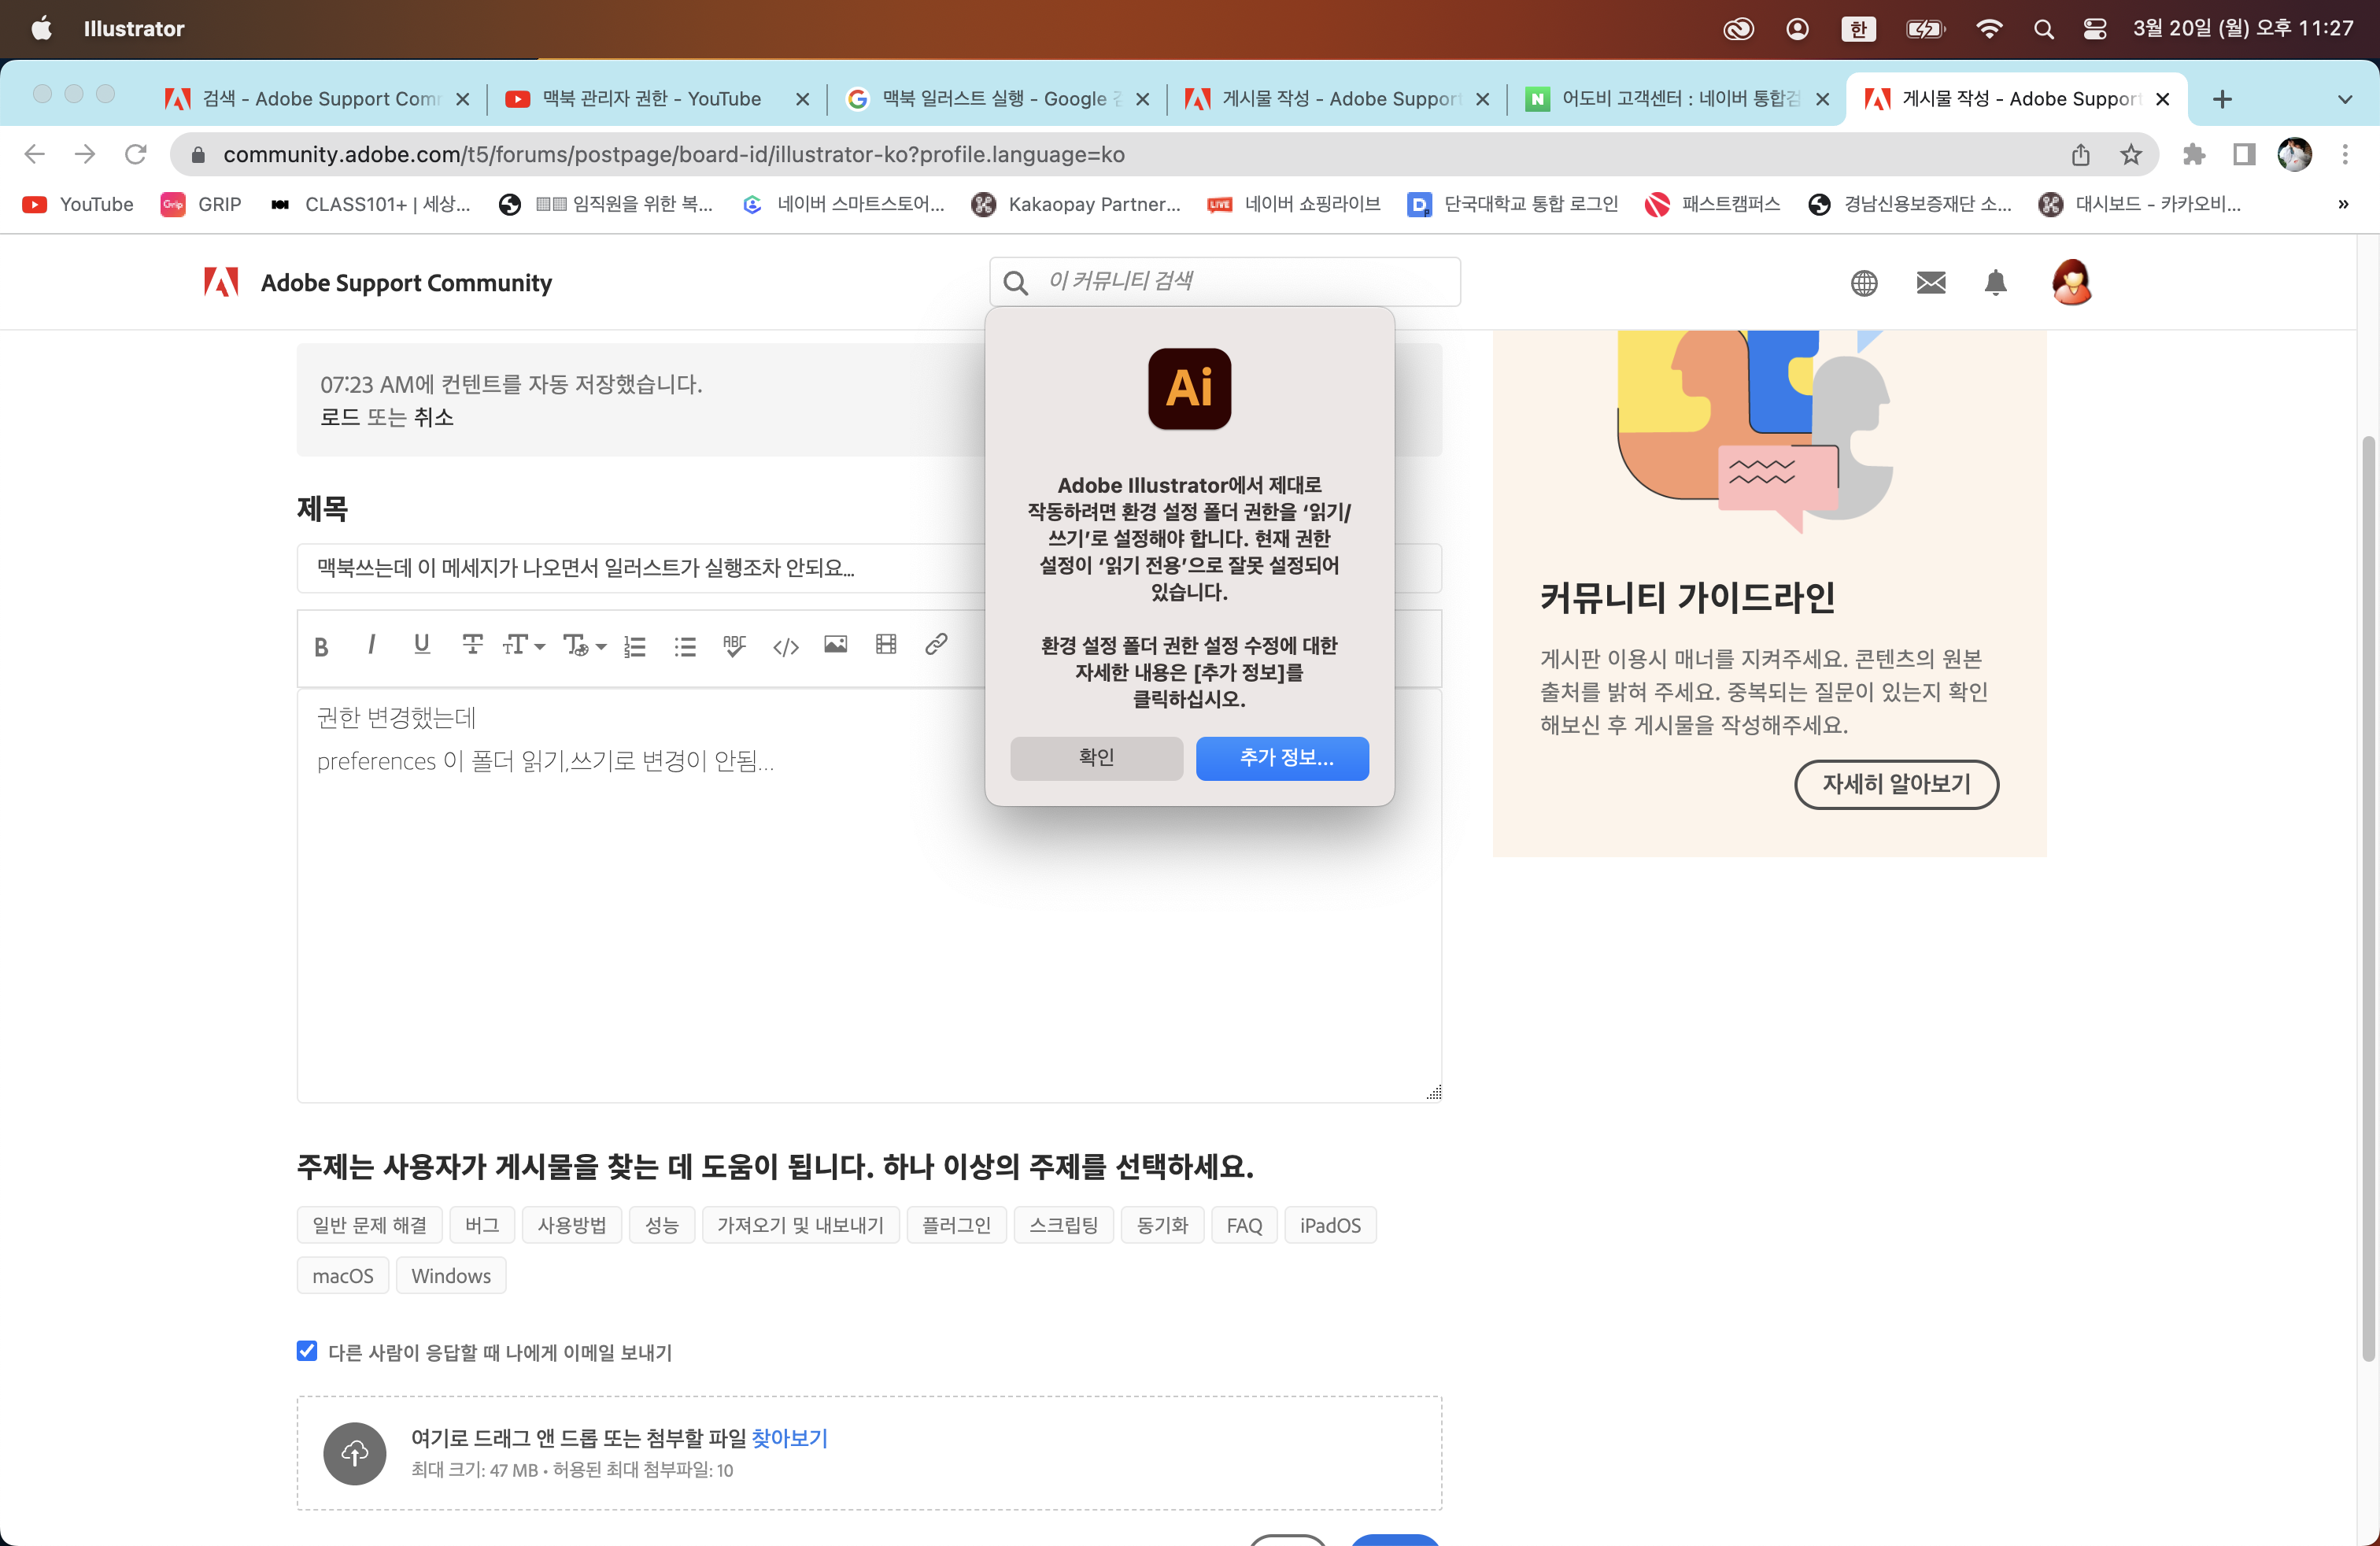
Task: Insert a hyperlink in the editor
Action: pos(936,646)
